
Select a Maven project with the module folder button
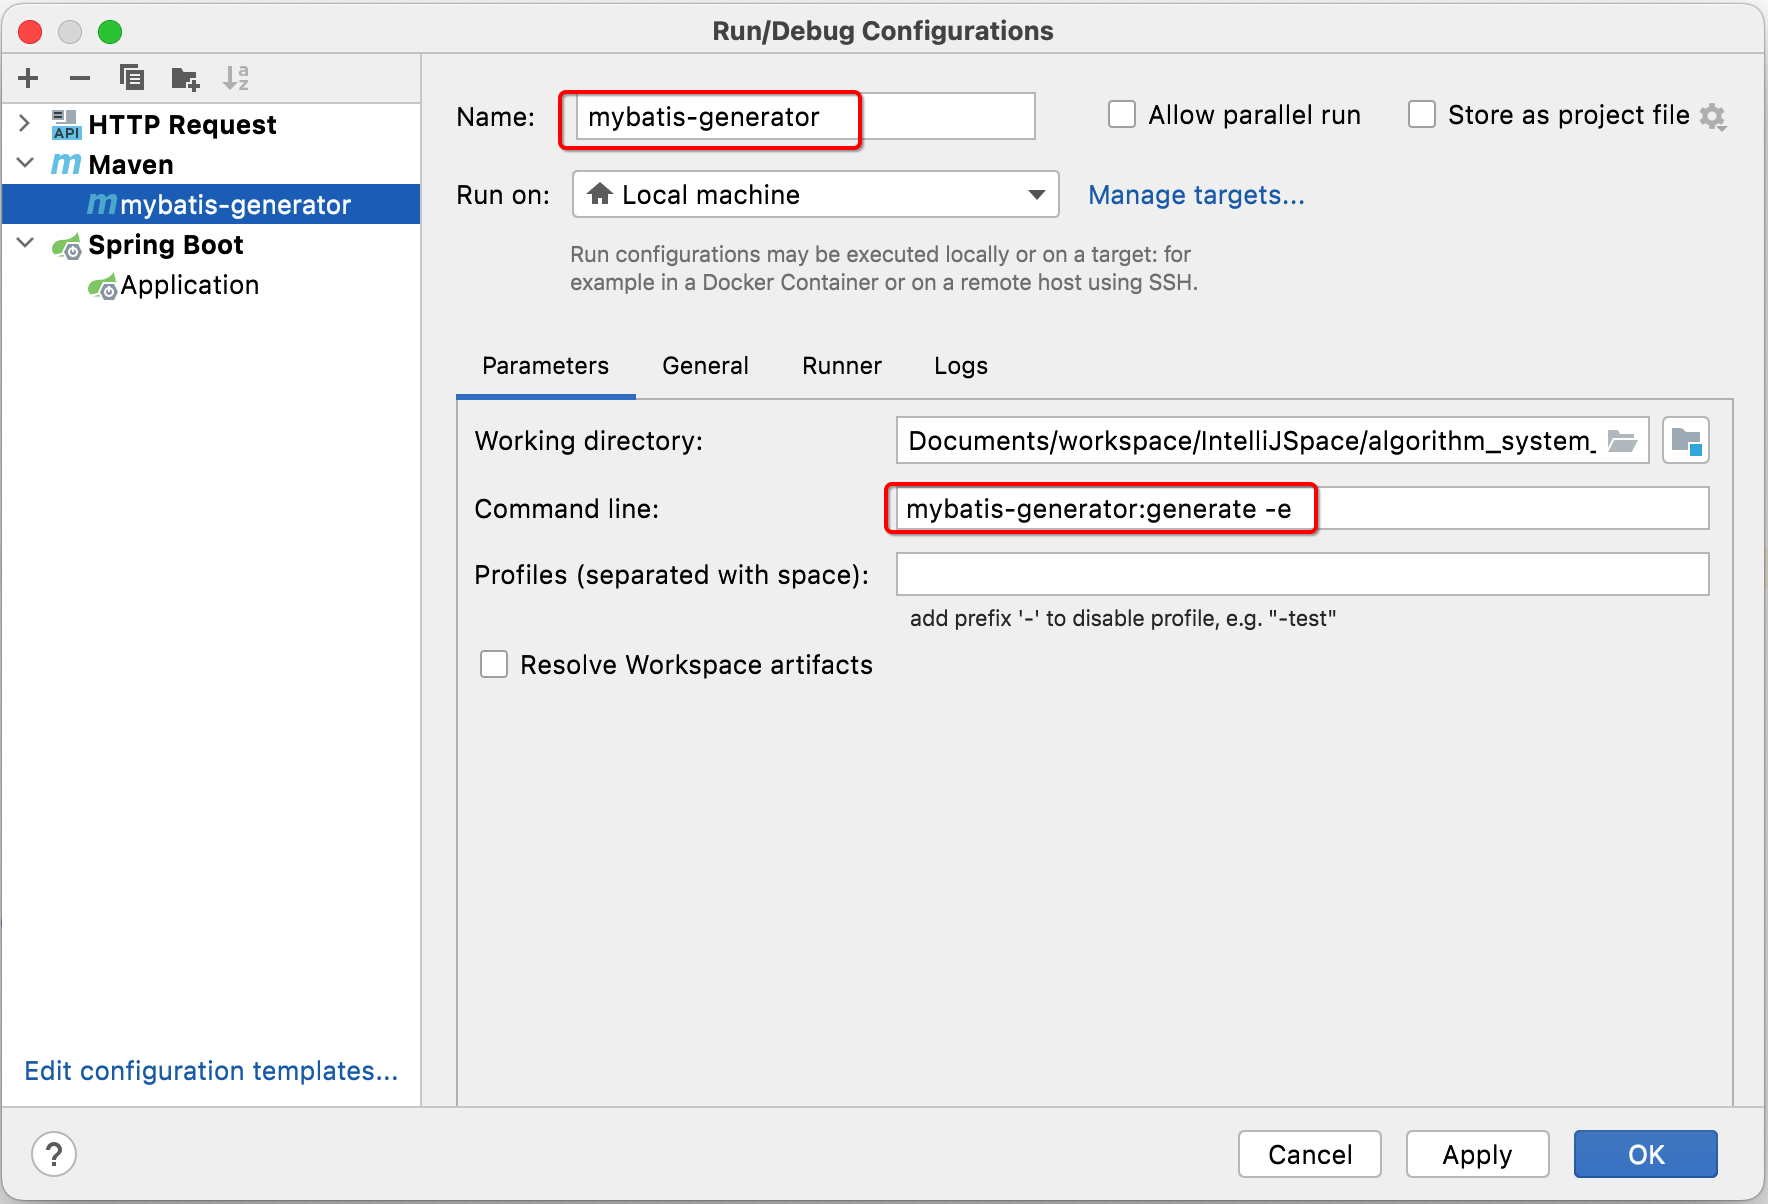click(x=1686, y=441)
